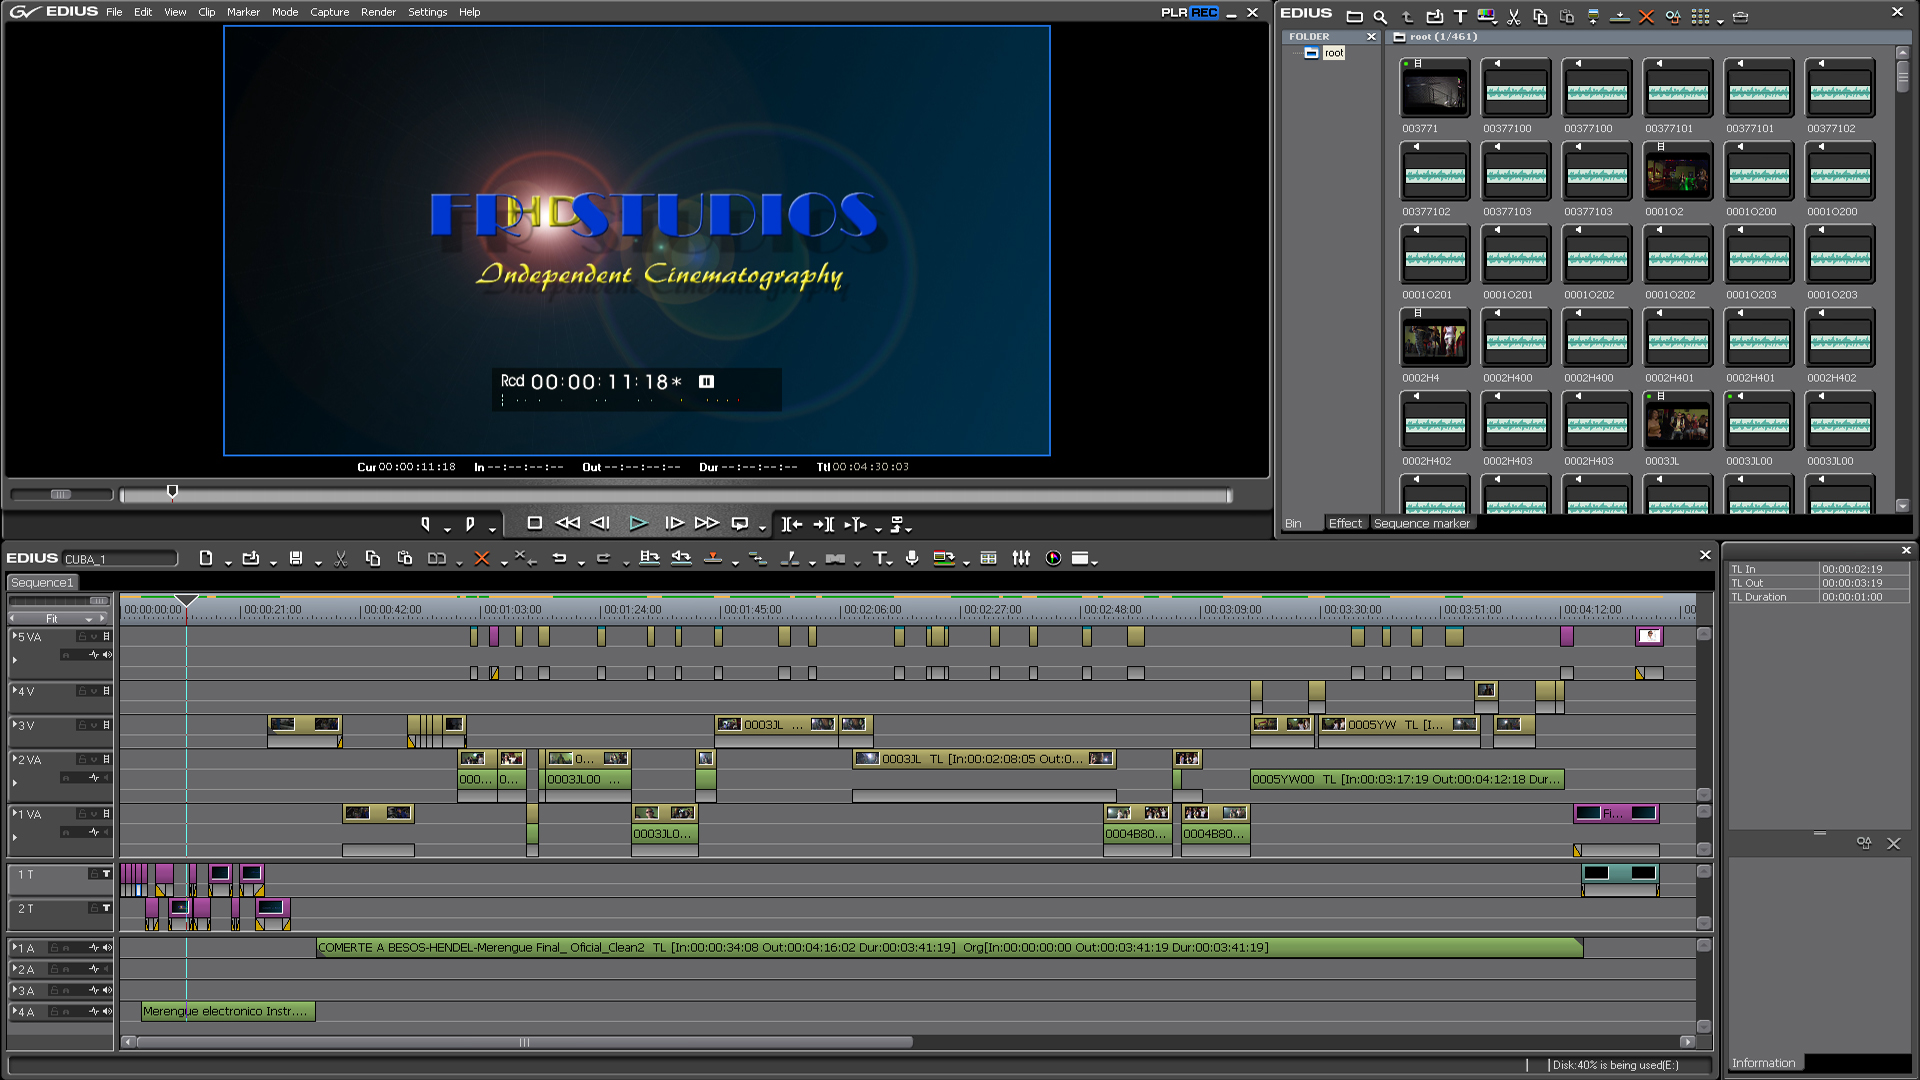
Task: Select the COMERTE A BESOS audio clip on timeline
Action: 949,947
